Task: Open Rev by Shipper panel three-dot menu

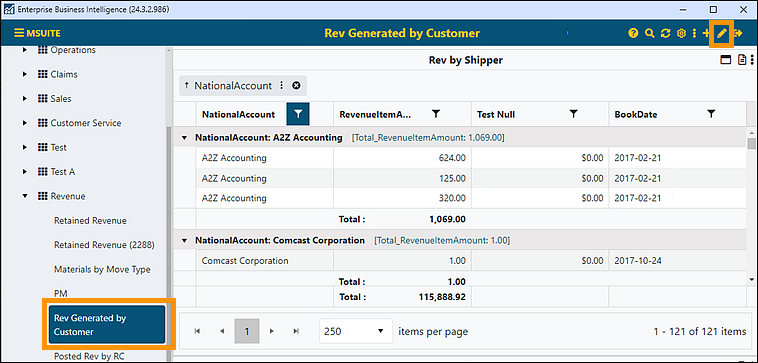Action: 752,60
